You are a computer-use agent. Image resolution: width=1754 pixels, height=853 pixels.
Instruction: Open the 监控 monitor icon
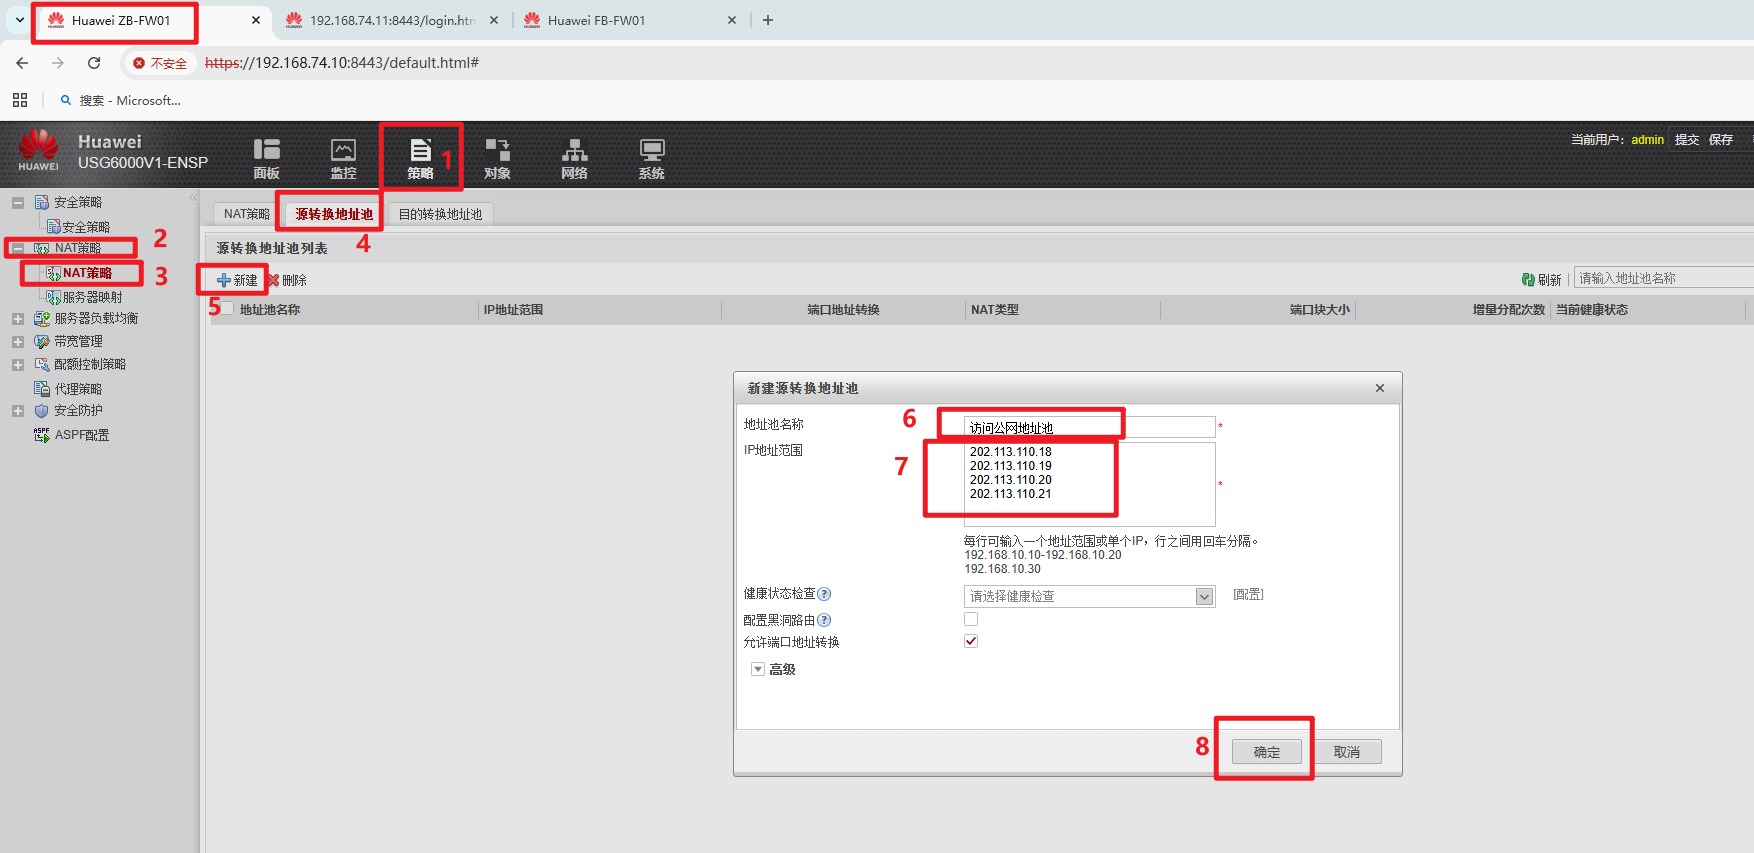tap(343, 151)
